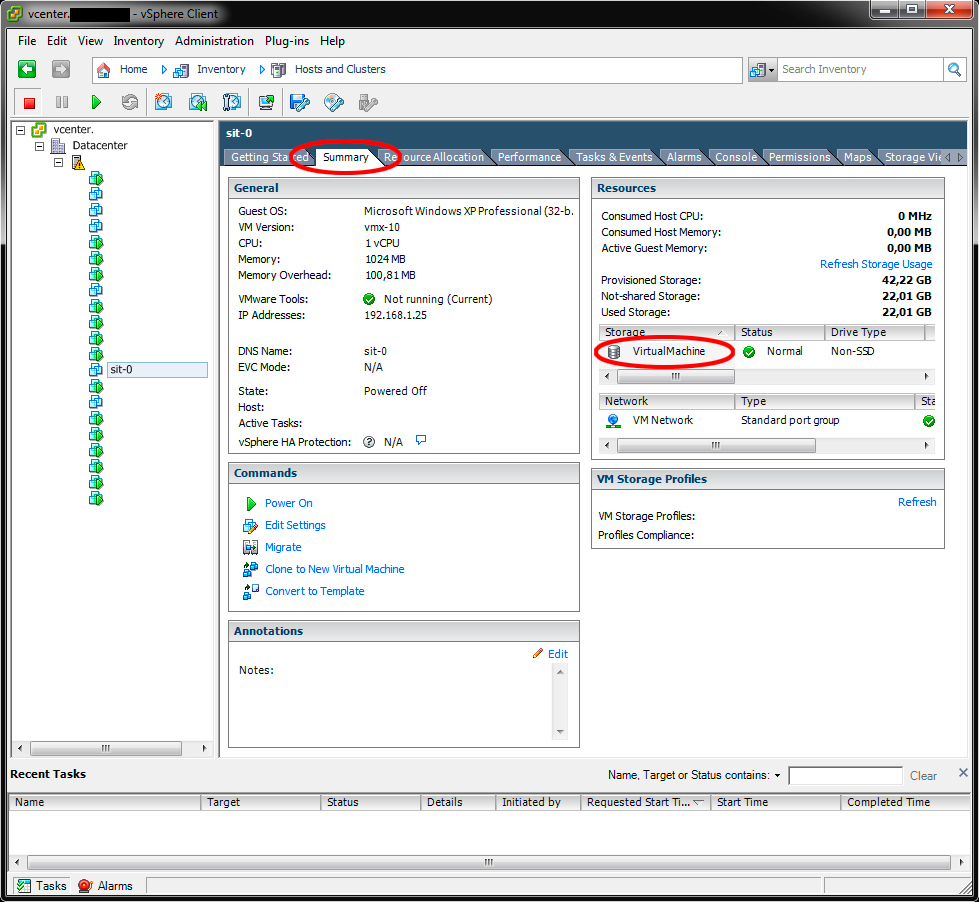The image size is (979, 902).
Task: Click Refresh in VM Storage Profiles
Action: [917, 502]
